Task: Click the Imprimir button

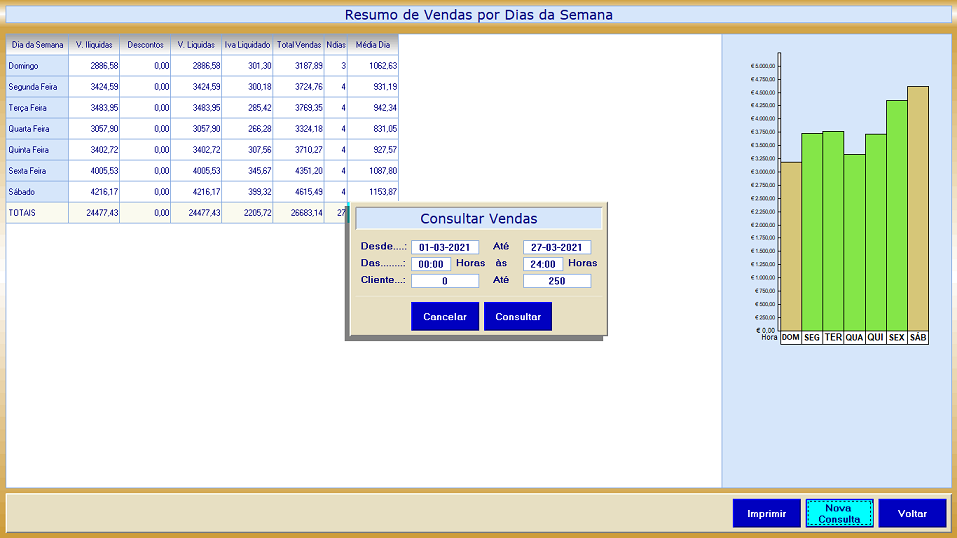Action: [766, 513]
